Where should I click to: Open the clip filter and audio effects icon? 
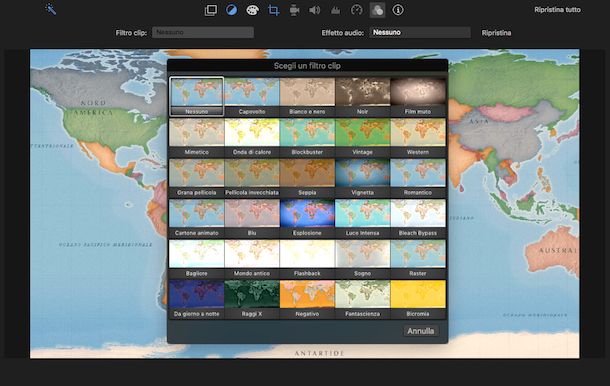click(x=377, y=10)
